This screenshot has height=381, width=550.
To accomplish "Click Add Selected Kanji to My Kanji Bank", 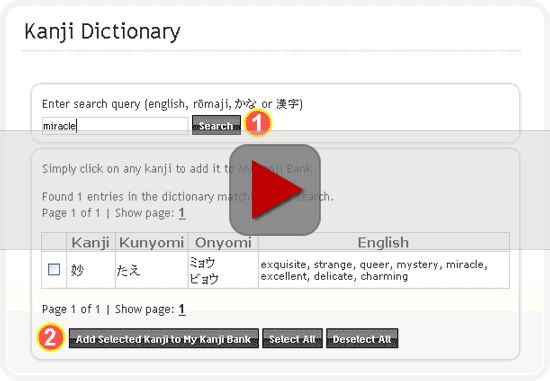I will [164, 339].
